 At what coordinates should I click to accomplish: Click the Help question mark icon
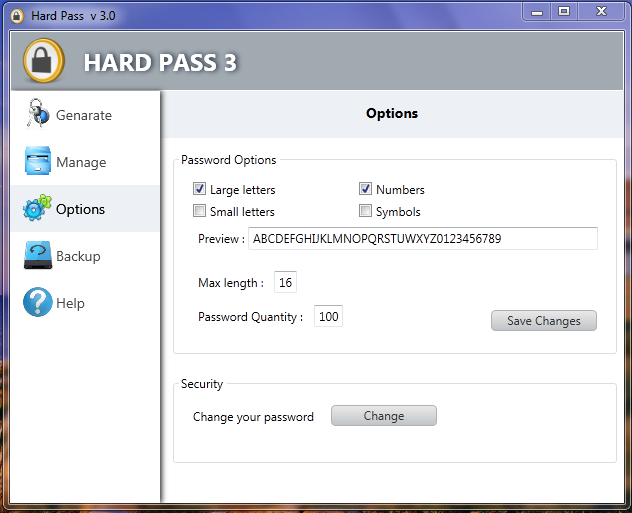click(x=38, y=302)
